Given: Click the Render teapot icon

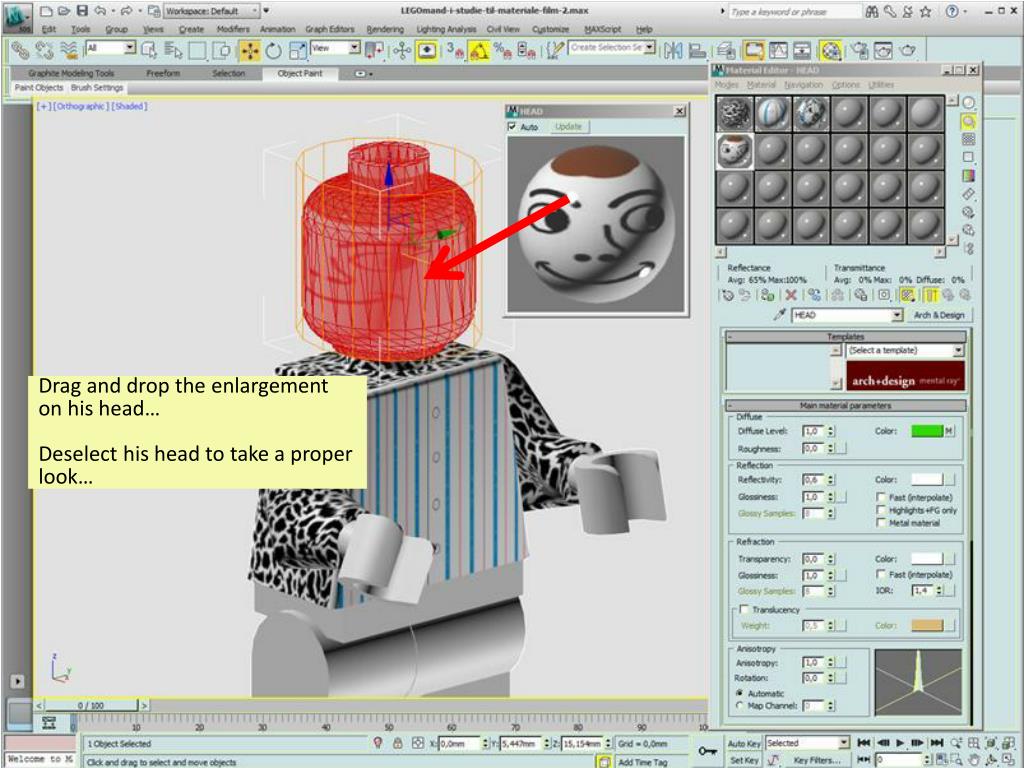Looking at the screenshot, I should click(908, 51).
